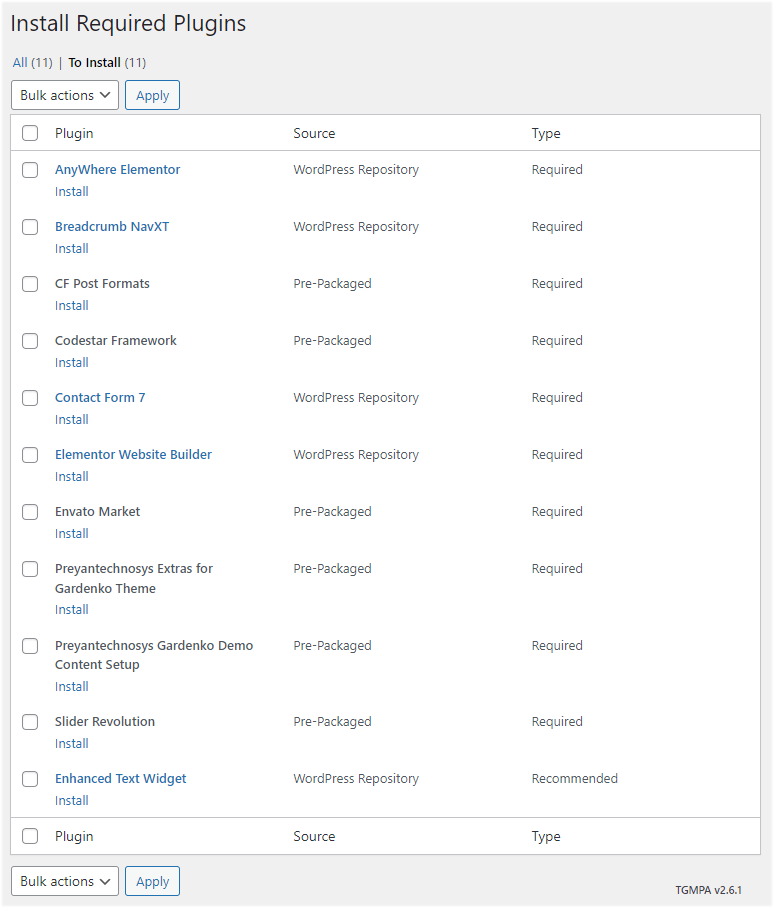The image size is (774, 908).
Task: Install the Envato Market plugin
Action: pos(72,533)
